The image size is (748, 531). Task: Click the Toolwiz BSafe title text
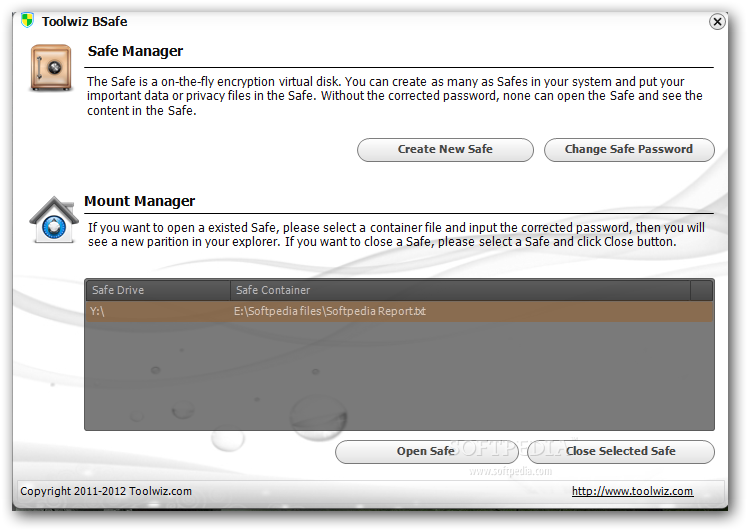click(x=84, y=21)
